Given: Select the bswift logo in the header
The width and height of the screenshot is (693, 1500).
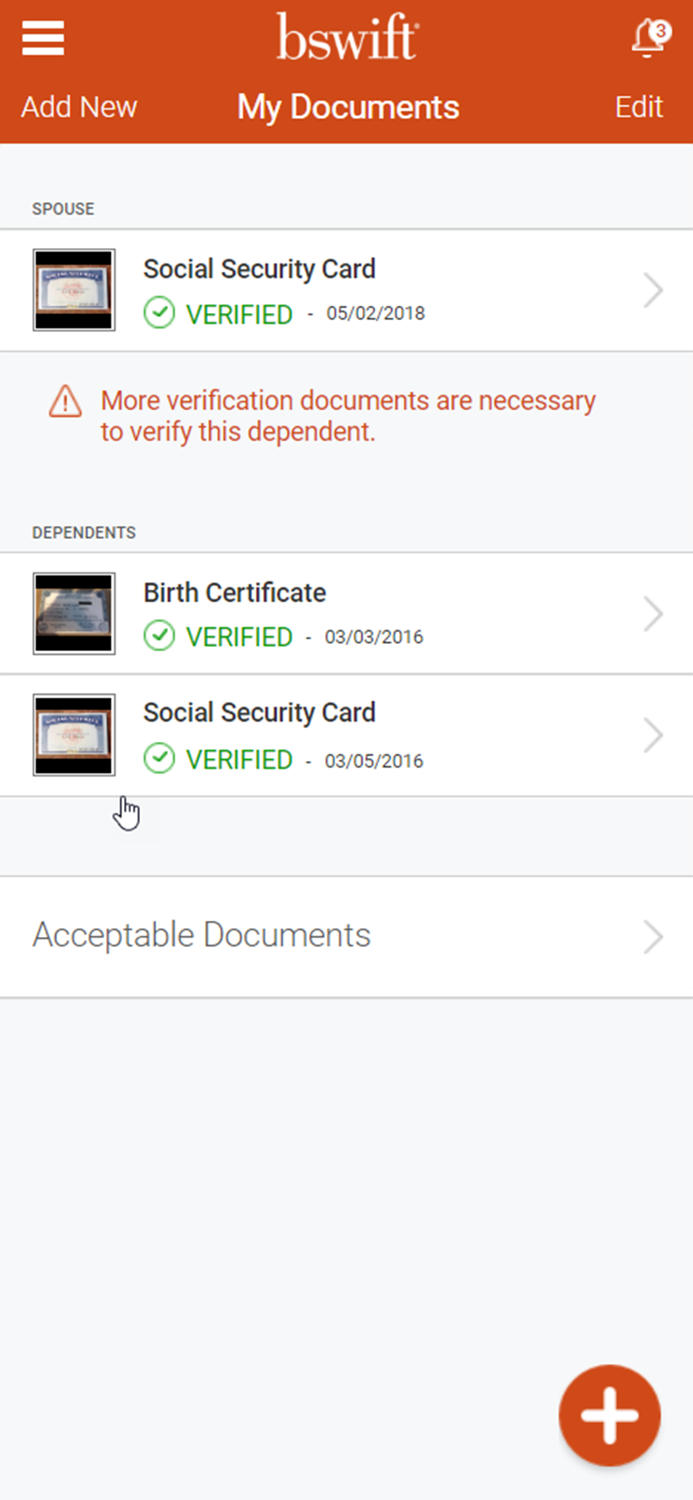Looking at the screenshot, I should pos(346,36).
